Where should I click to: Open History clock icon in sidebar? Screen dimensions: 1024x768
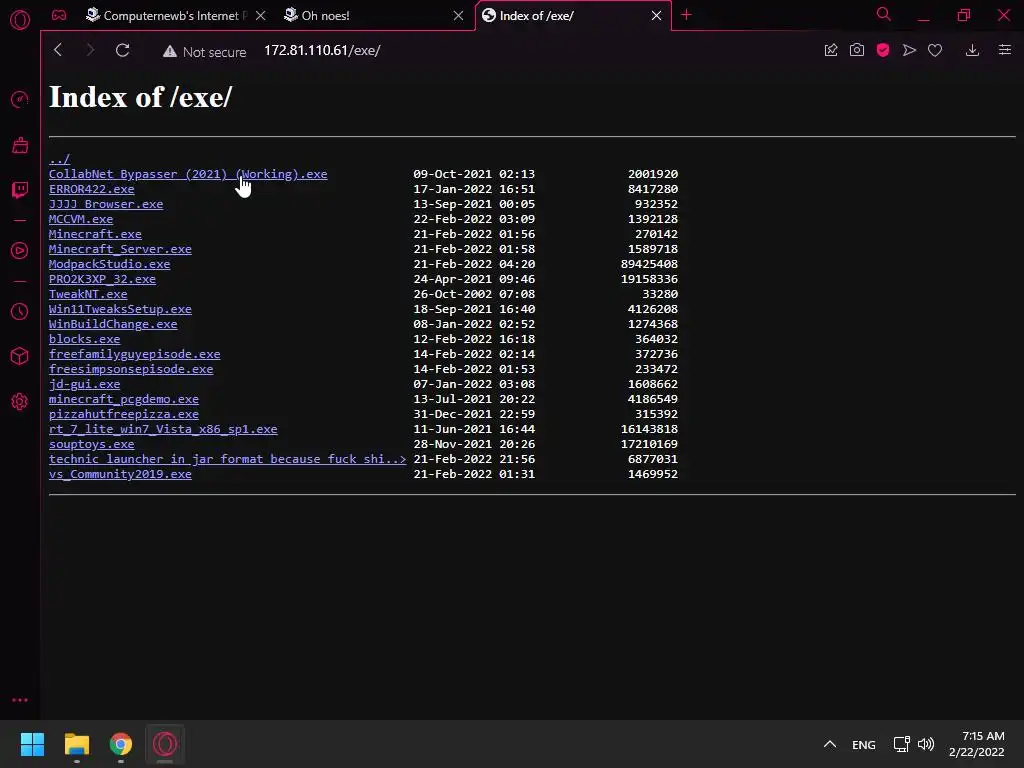20,312
